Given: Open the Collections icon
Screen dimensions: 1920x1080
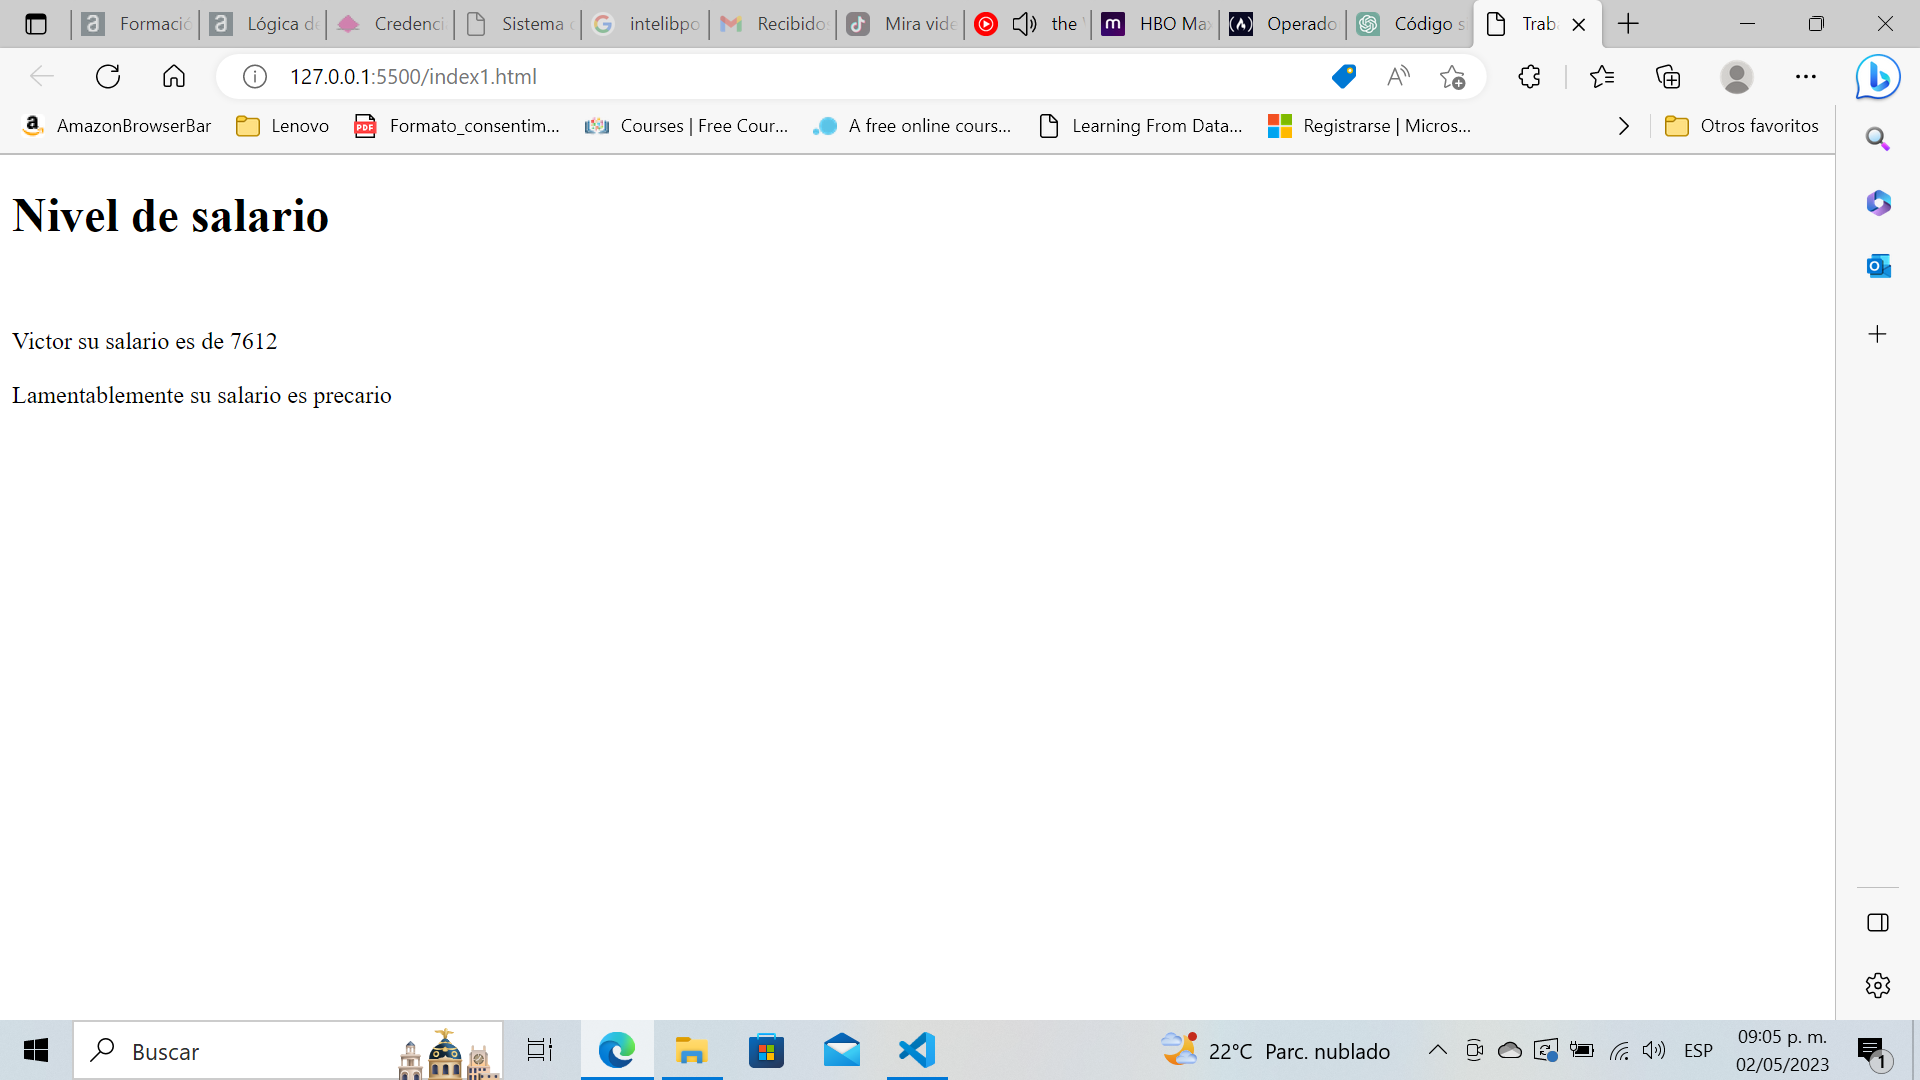Looking at the screenshot, I should click(x=1668, y=77).
